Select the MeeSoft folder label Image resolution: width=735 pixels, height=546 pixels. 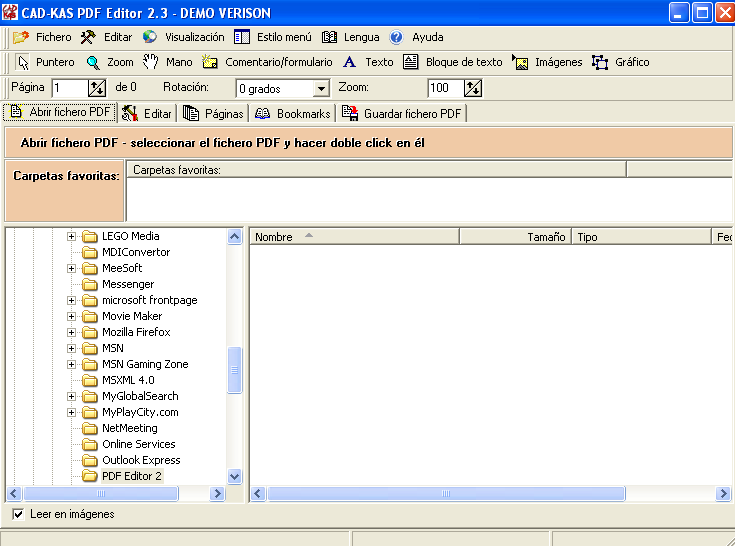coord(122,268)
